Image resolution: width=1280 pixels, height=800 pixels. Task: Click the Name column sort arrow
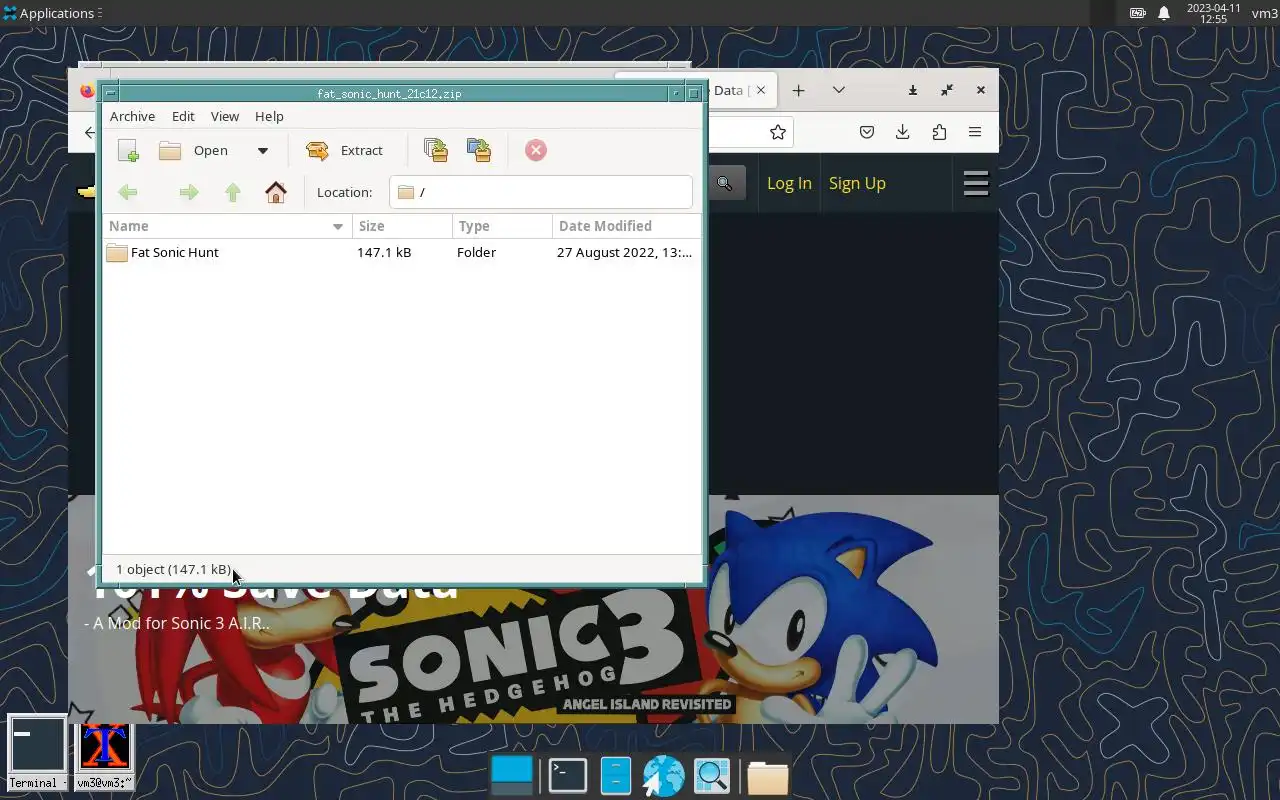[x=338, y=227]
